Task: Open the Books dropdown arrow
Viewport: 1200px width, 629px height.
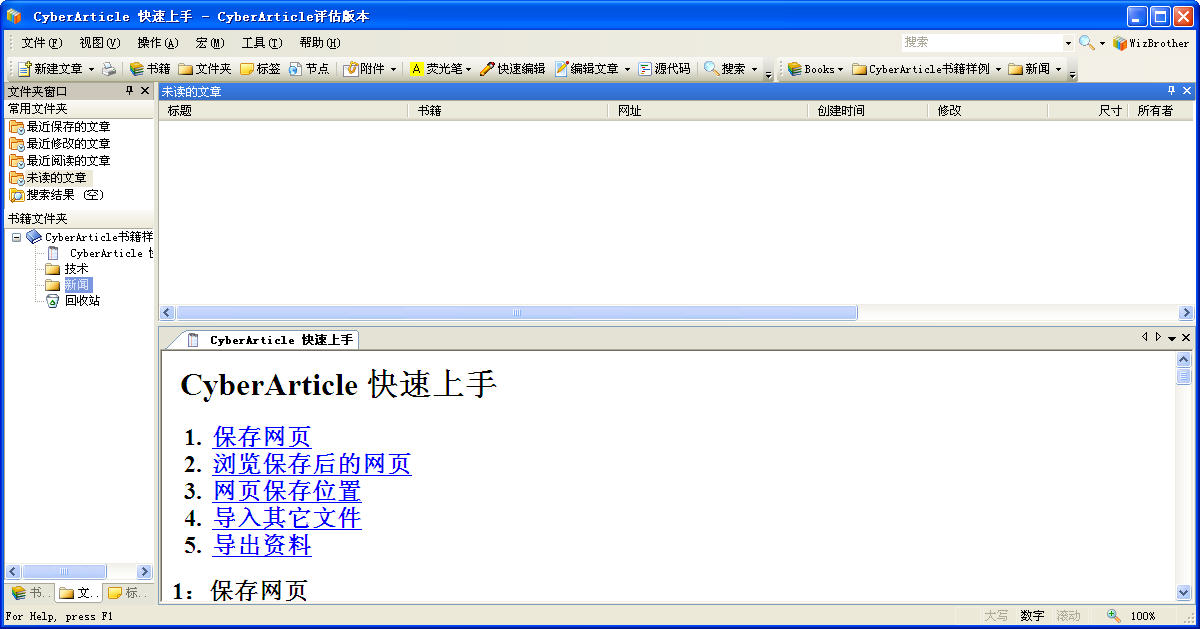Action: click(x=840, y=69)
